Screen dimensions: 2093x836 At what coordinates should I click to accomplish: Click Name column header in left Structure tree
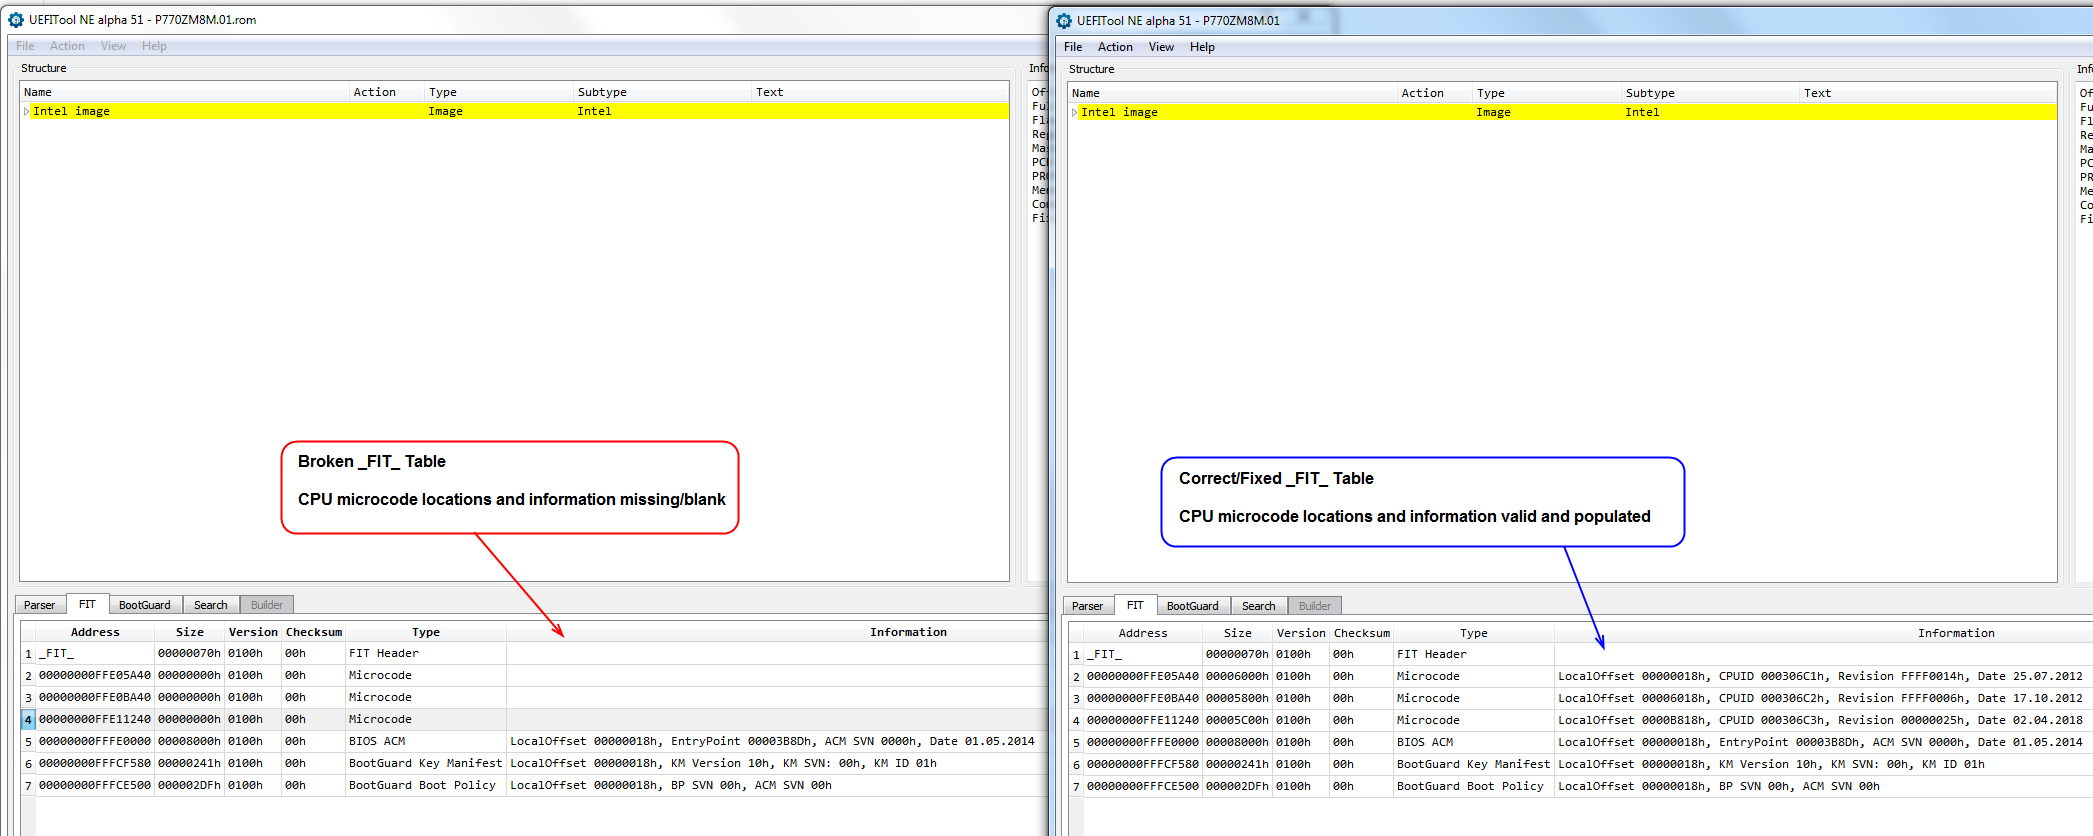point(185,92)
